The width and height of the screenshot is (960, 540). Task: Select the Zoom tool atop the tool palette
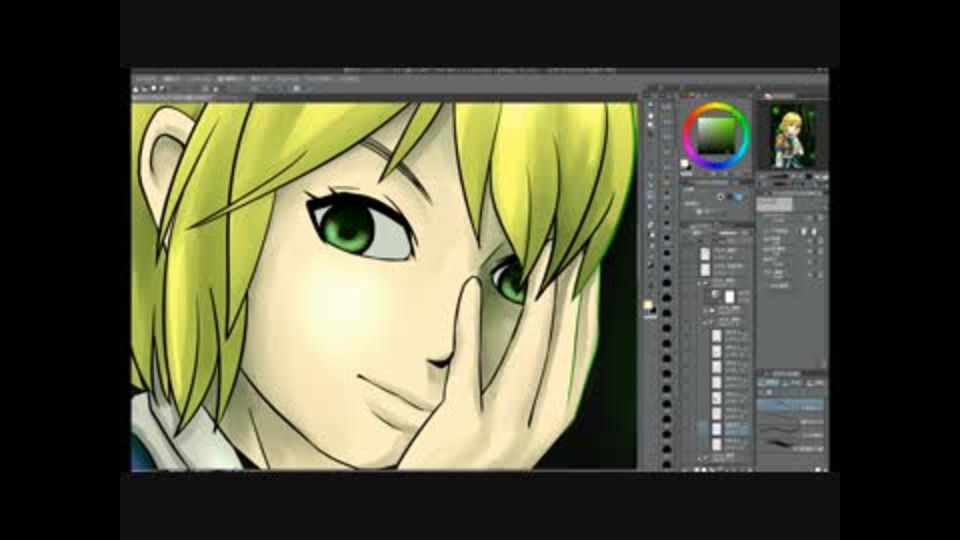tap(650, 104)
